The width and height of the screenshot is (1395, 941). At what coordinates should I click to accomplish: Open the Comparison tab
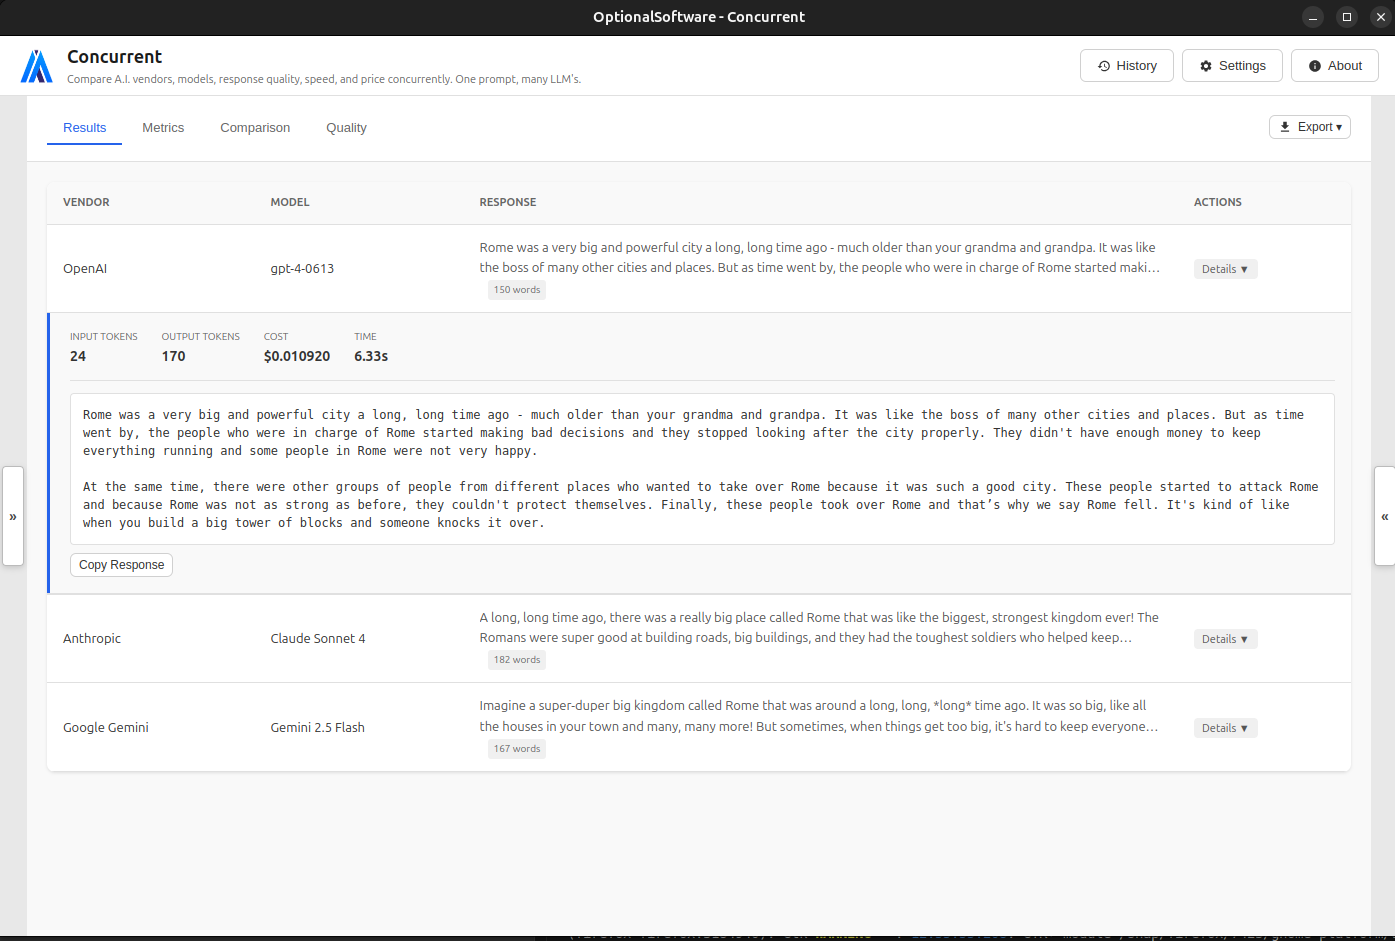click(x=255, y=127)
